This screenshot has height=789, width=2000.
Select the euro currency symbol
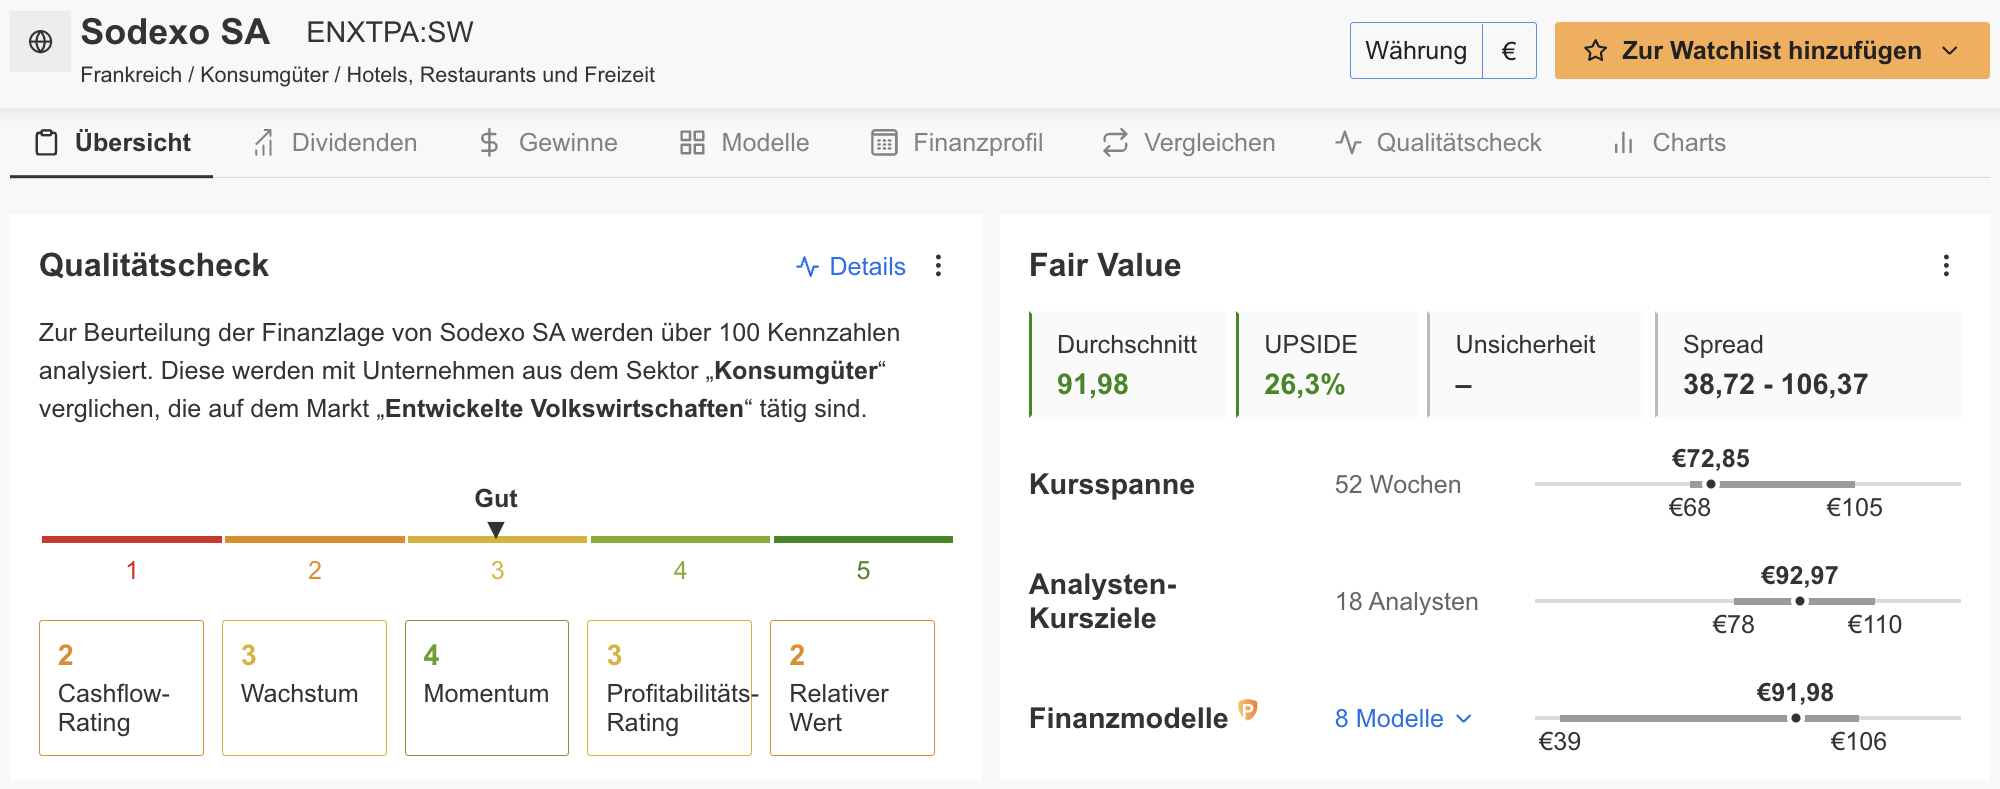click(x=1509, y=51)
